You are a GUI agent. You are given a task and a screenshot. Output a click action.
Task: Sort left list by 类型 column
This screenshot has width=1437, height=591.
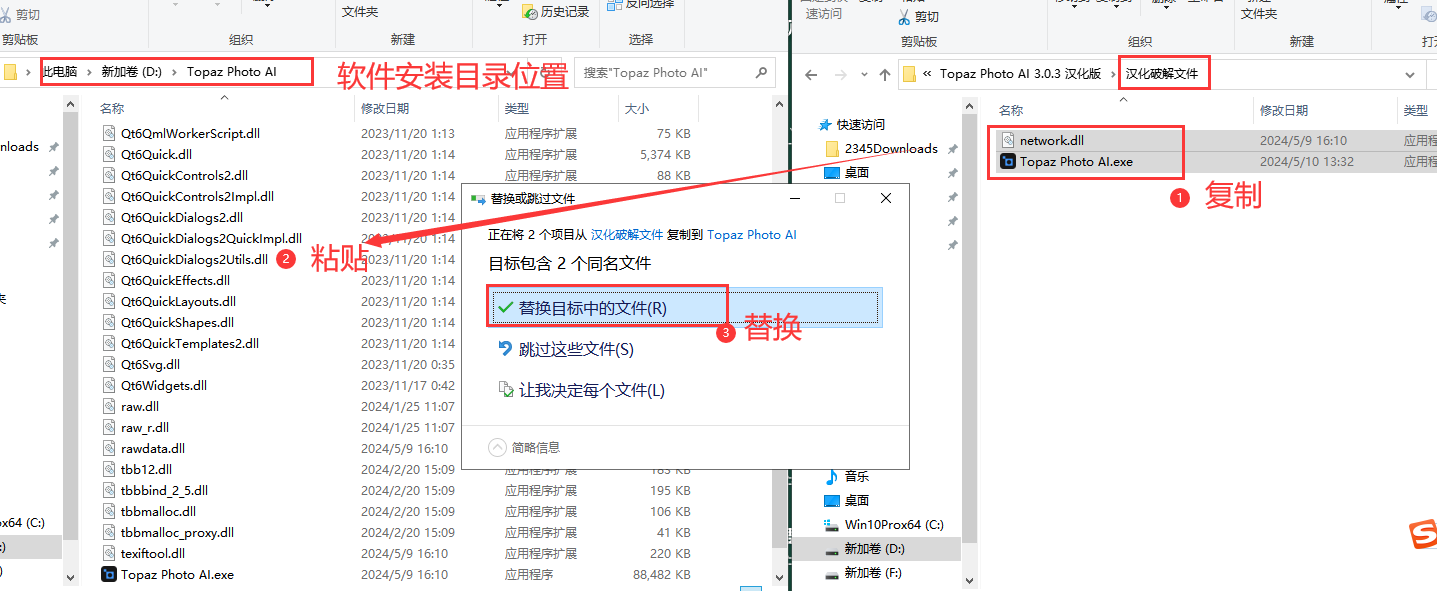(517, 108)
